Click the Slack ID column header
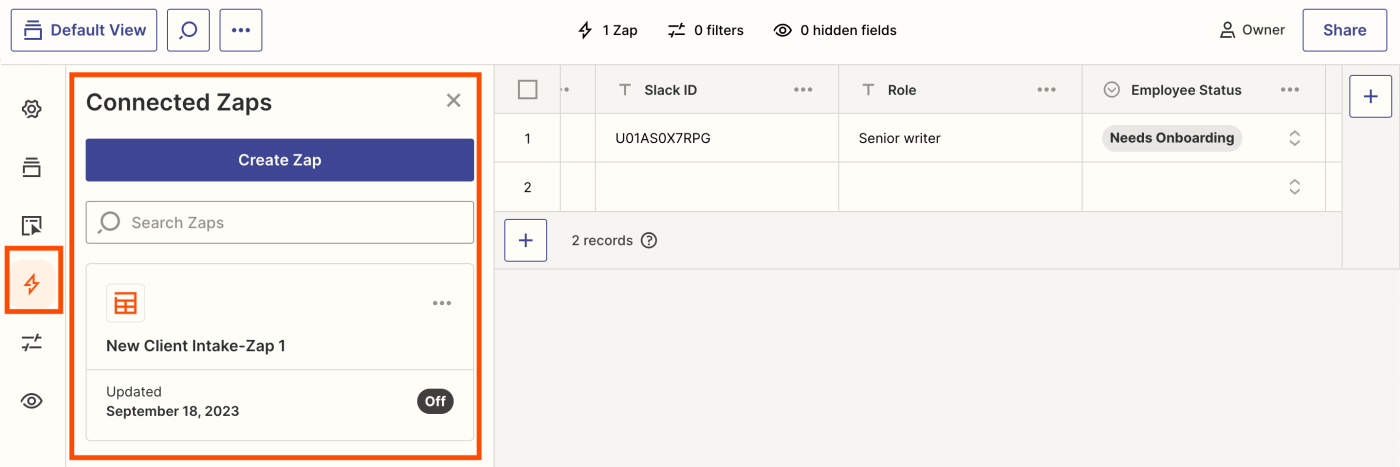 (x=717, y=90)
